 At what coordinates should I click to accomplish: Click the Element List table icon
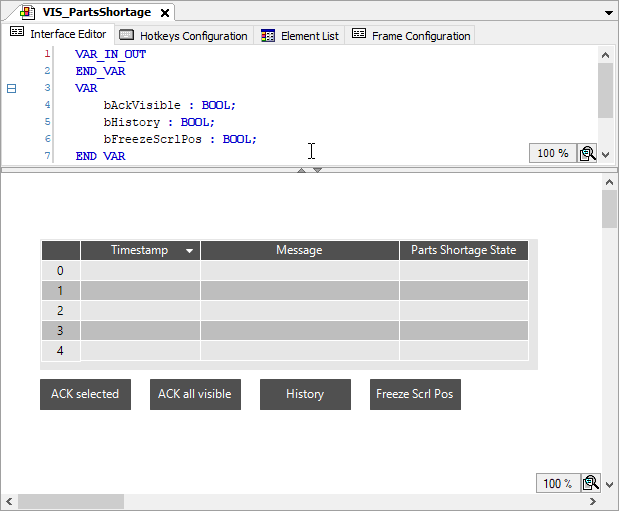point(268,36)
